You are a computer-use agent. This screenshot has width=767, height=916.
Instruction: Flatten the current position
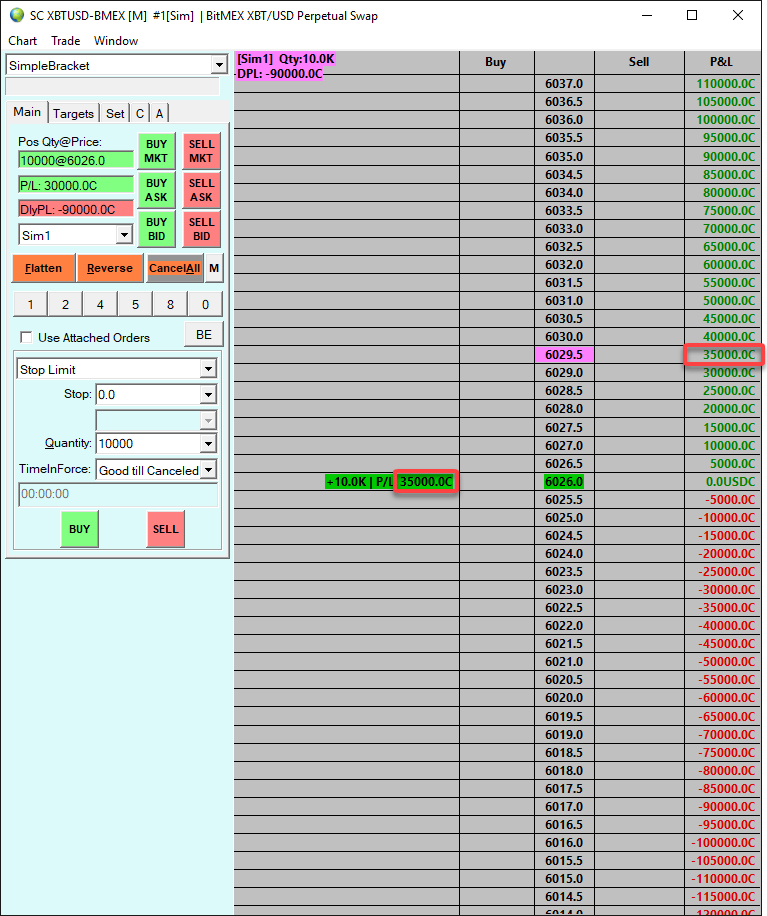[x=44, y=268]
